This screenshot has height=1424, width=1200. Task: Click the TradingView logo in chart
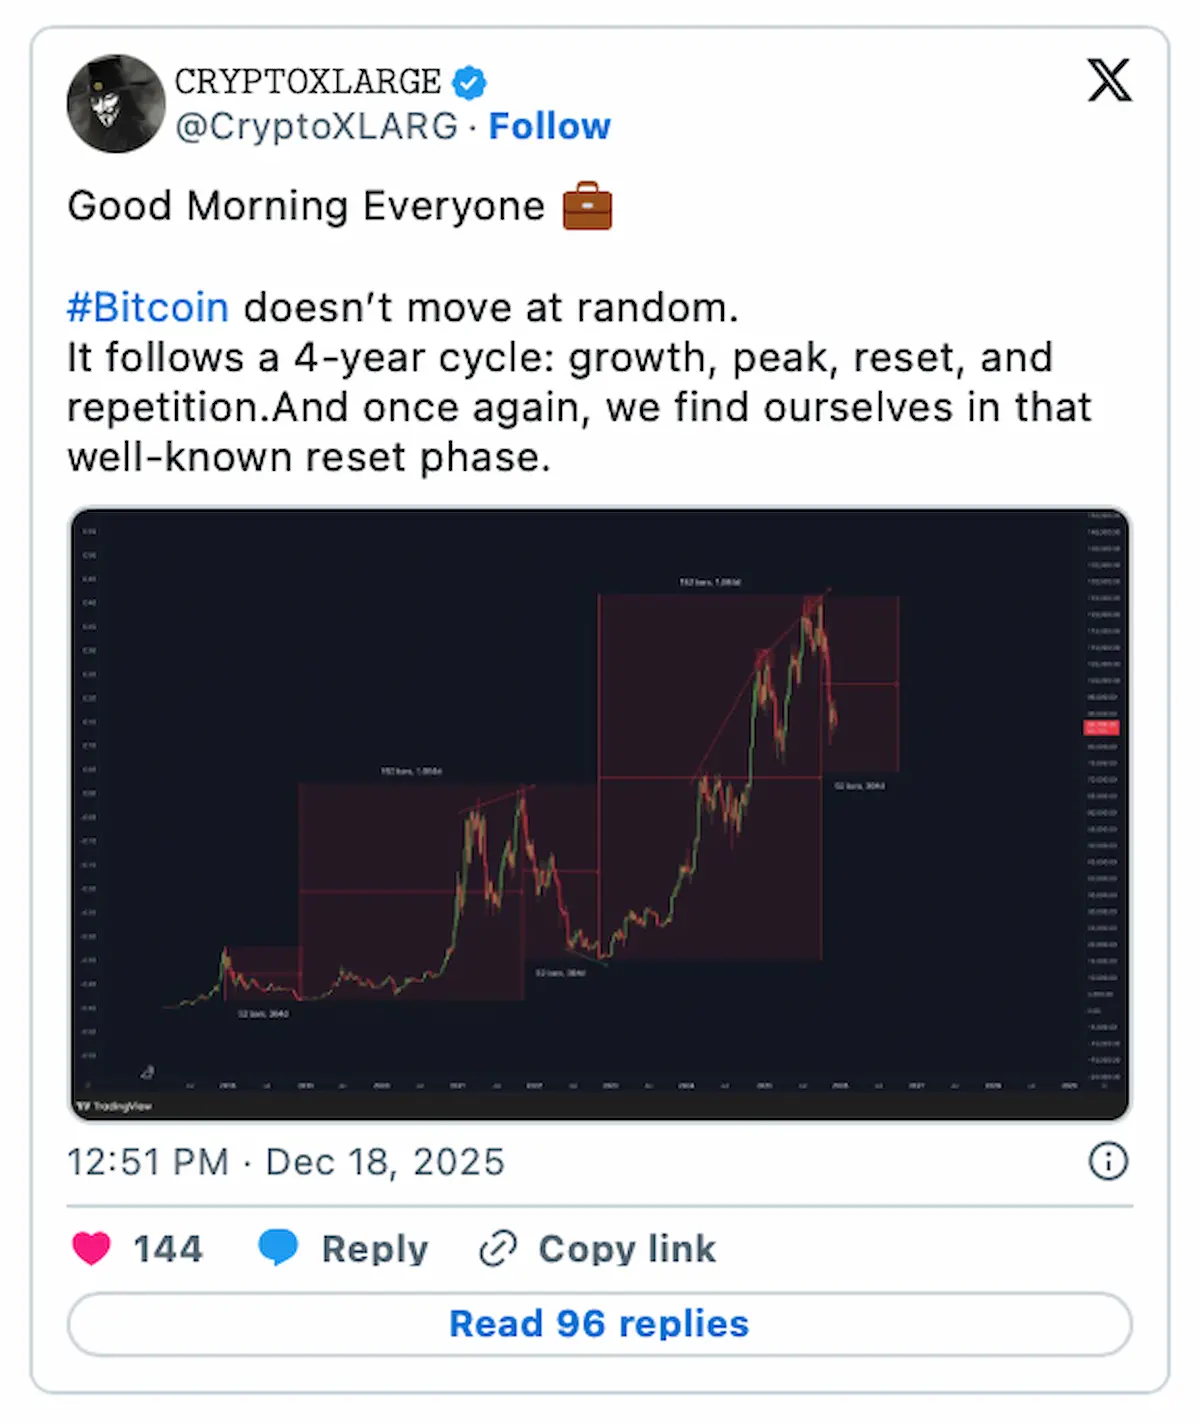pos(115,1106)
